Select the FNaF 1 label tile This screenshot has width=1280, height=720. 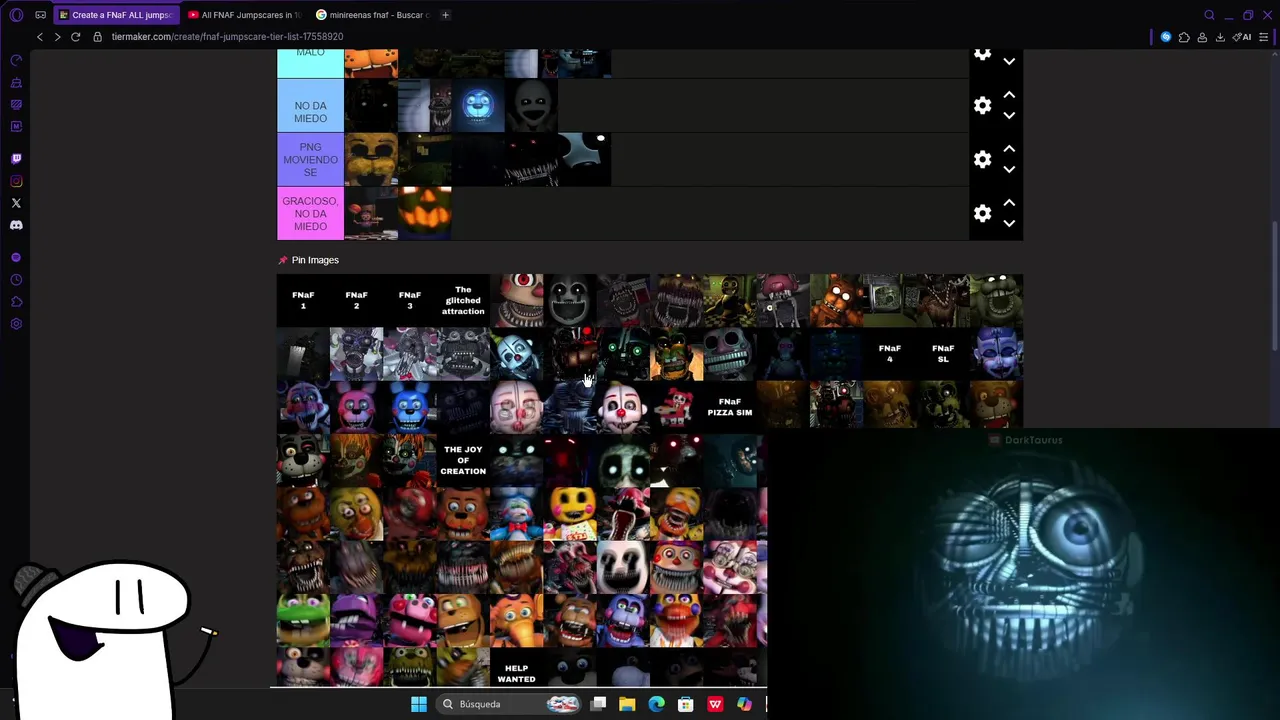pos(303,300)
